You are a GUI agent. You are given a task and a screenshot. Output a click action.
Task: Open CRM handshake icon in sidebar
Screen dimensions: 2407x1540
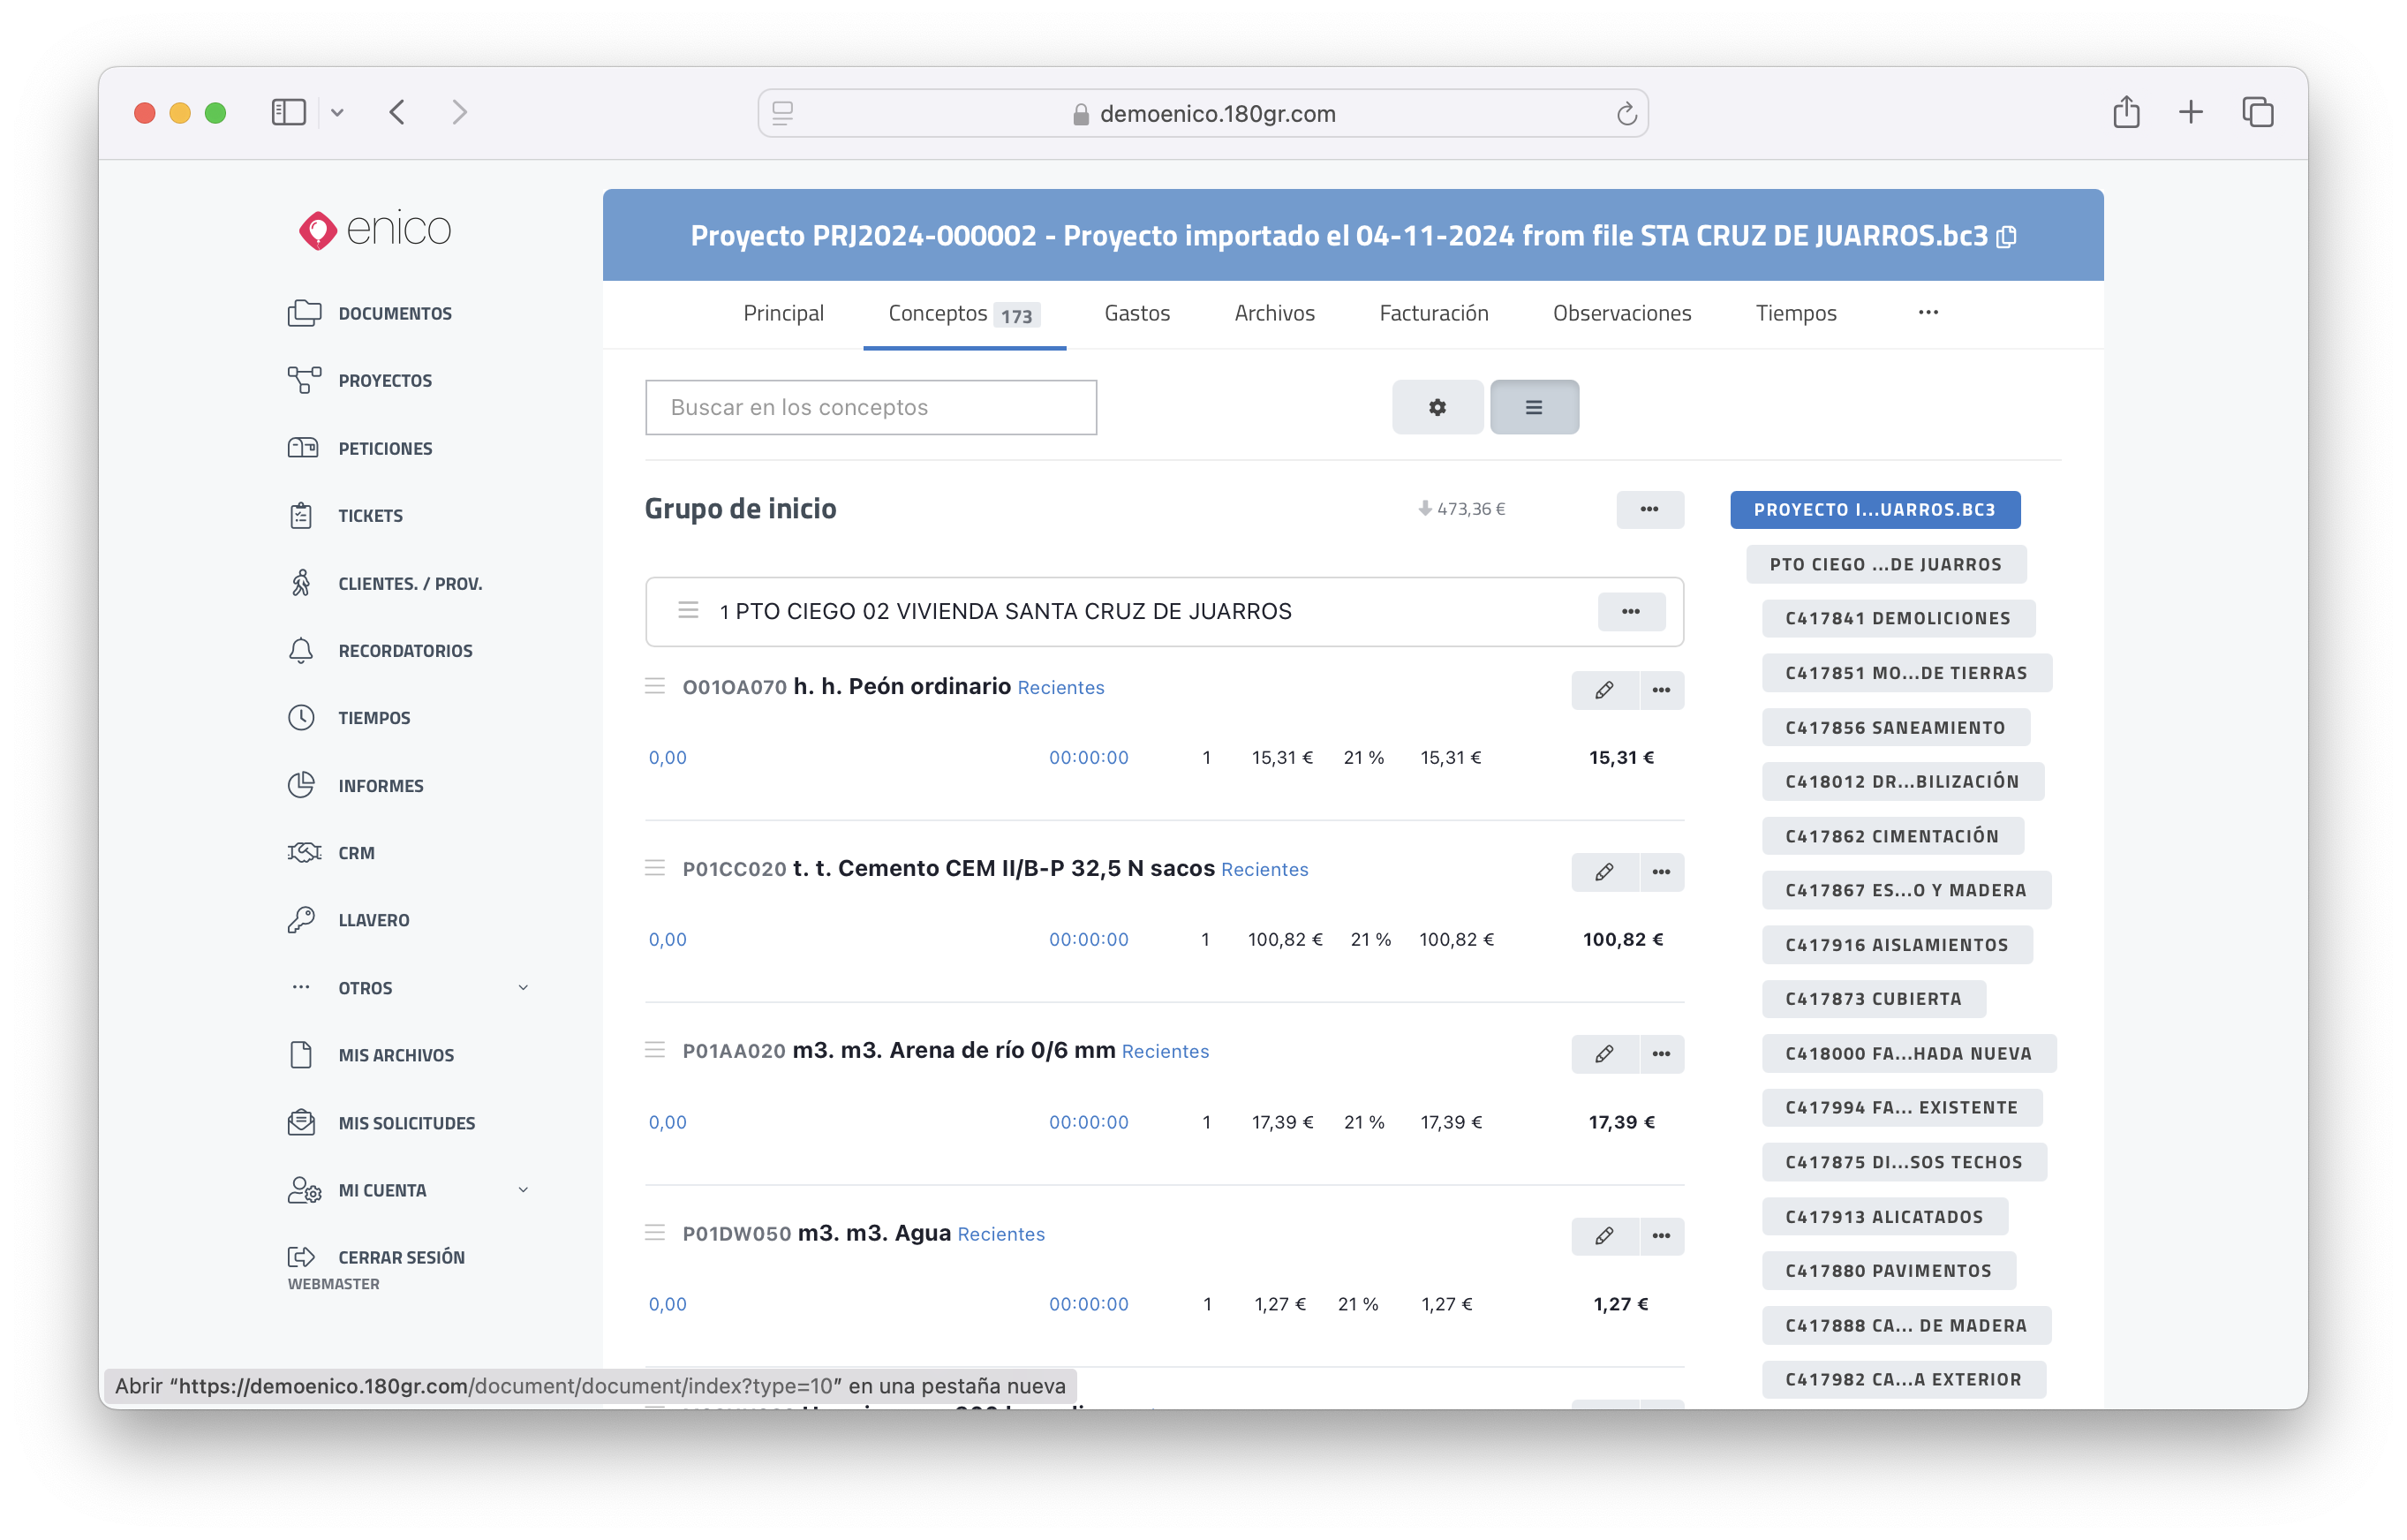click(x=304, y=853)
